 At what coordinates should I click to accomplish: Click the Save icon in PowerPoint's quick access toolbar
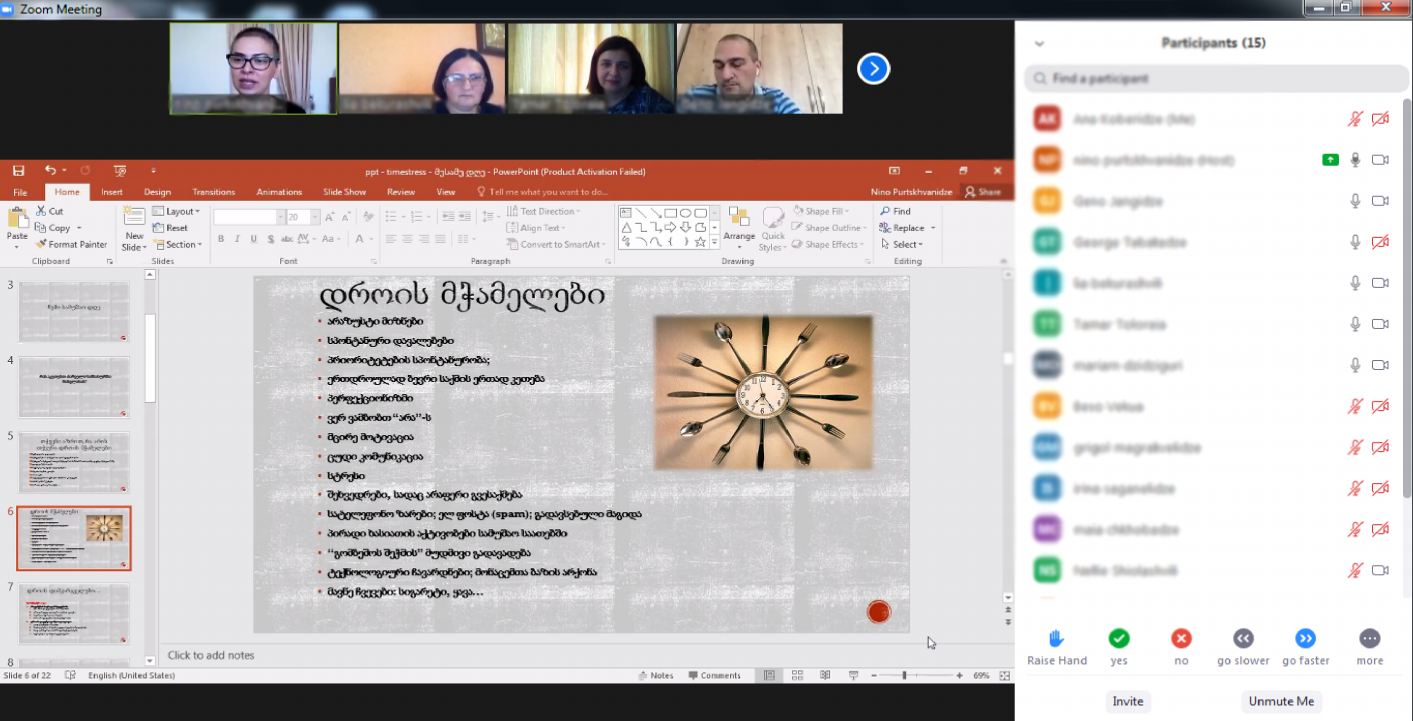[20, 171]
